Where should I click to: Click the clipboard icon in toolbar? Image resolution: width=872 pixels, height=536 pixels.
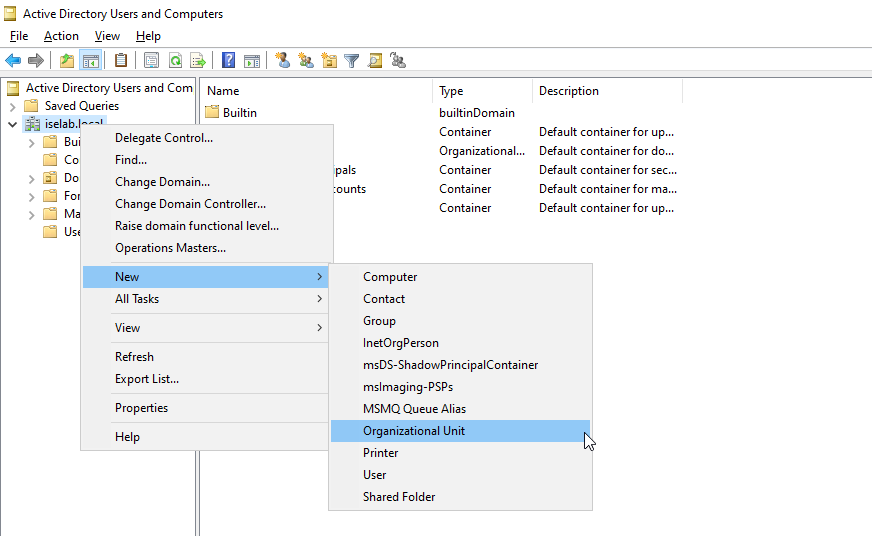tap(121, 60)
